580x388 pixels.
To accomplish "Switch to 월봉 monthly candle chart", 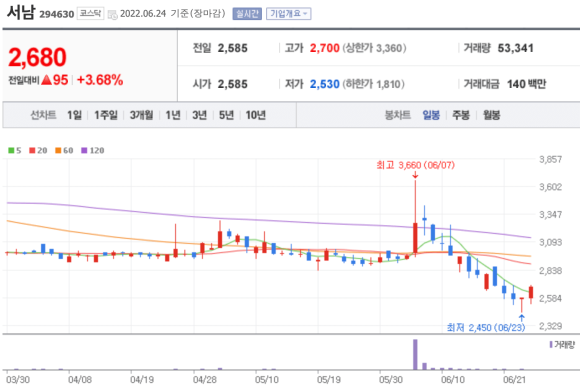I will pyautogui.click(x=492, y=115).
